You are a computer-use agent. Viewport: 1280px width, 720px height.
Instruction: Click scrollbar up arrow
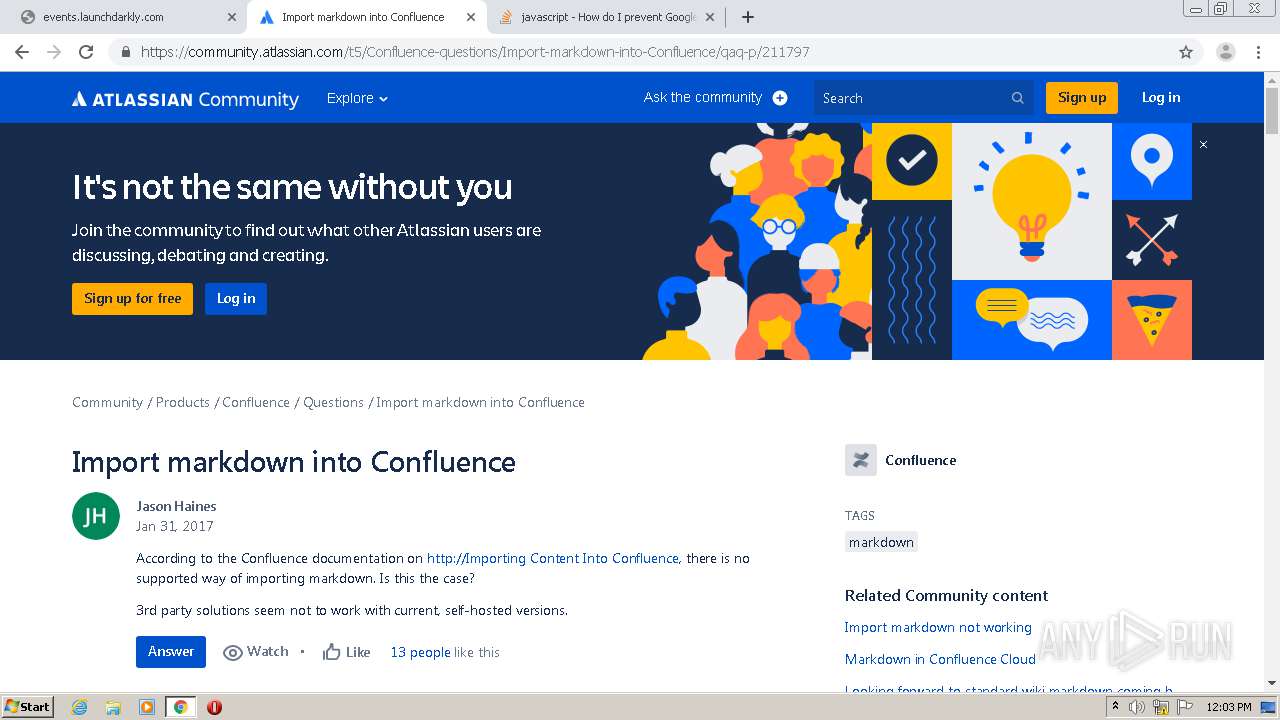pos(1272,79)
